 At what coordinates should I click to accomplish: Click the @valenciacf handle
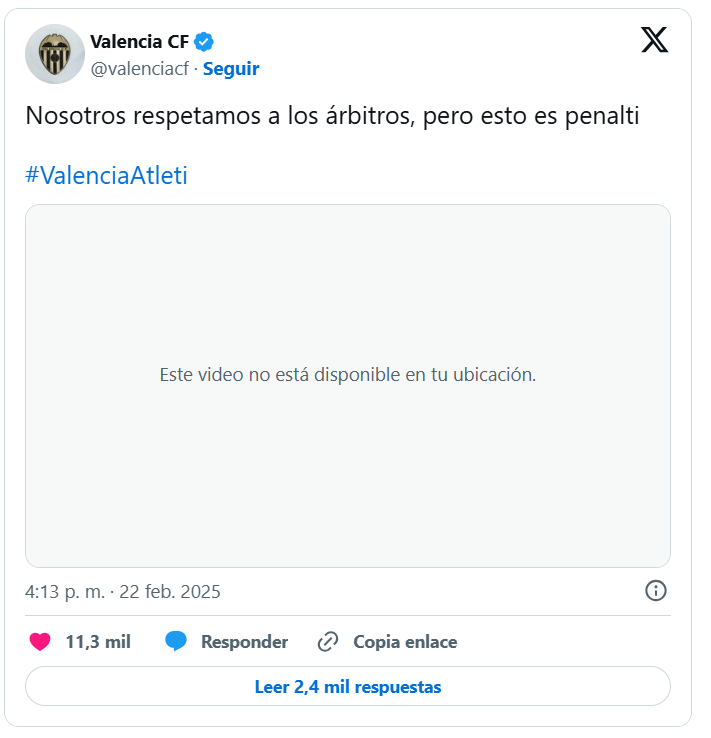click(140, 69)
